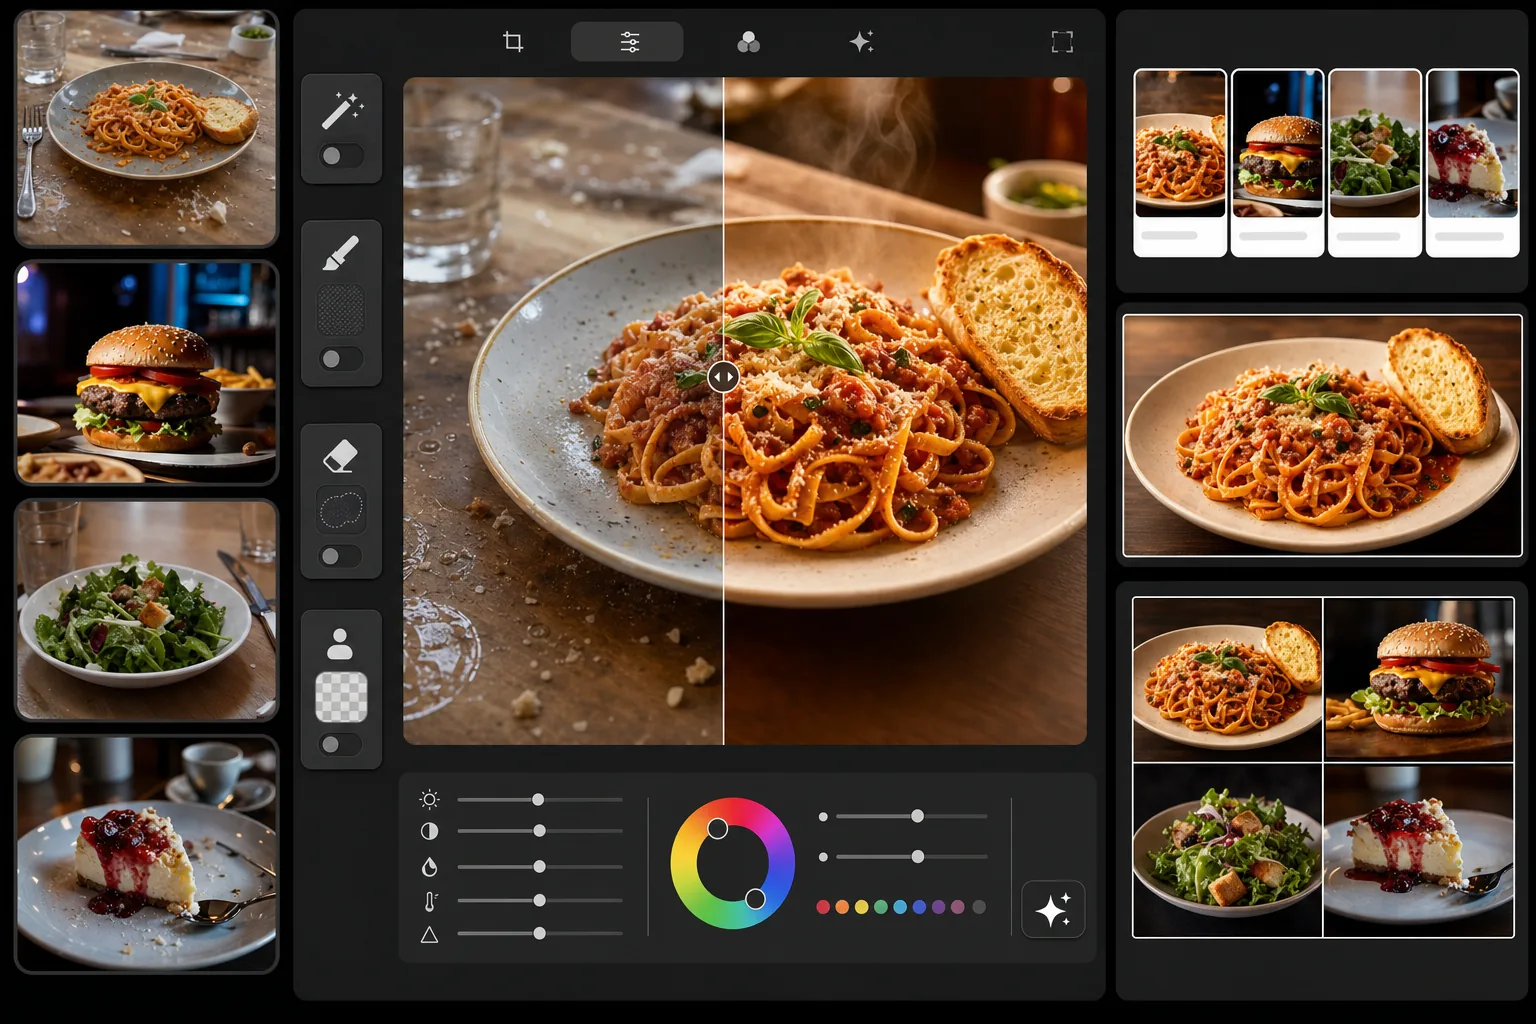Open the salad photo in left sidebar
This screenshot has height=1024, width=1536.
pyautogui.click(x=146, y=610)
